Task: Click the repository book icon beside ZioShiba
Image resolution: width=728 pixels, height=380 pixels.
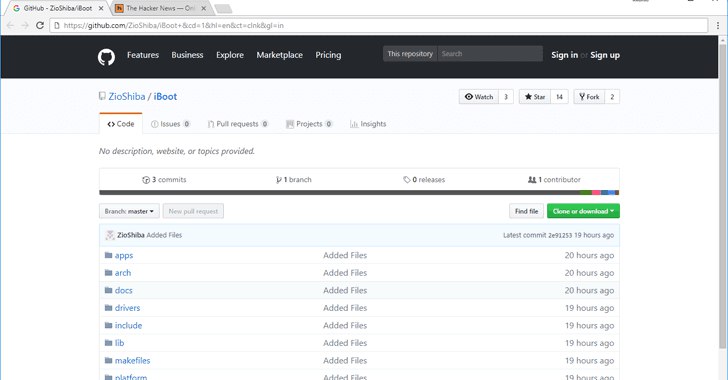Action: 102,96
